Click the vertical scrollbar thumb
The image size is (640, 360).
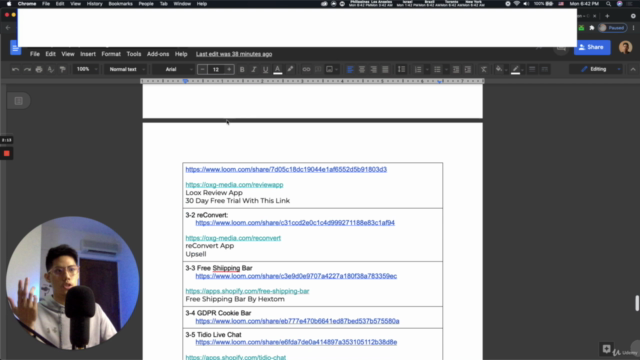tap(637, 303)
